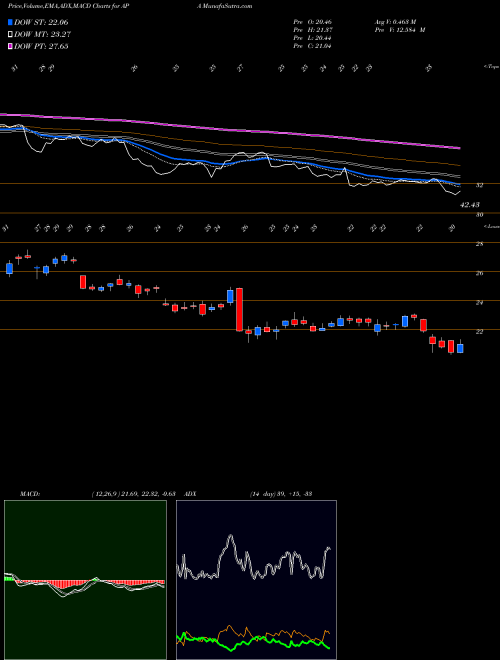Select the 'DOW ST: 22.06' legend text
Image resolution: width=500 pixels, height=660 pixels.
[41, 22]
